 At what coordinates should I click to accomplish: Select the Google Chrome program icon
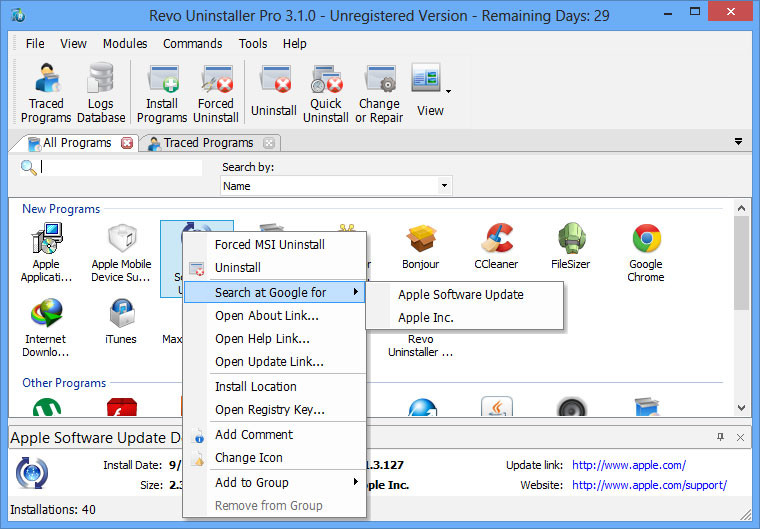[x=646, y=250]
